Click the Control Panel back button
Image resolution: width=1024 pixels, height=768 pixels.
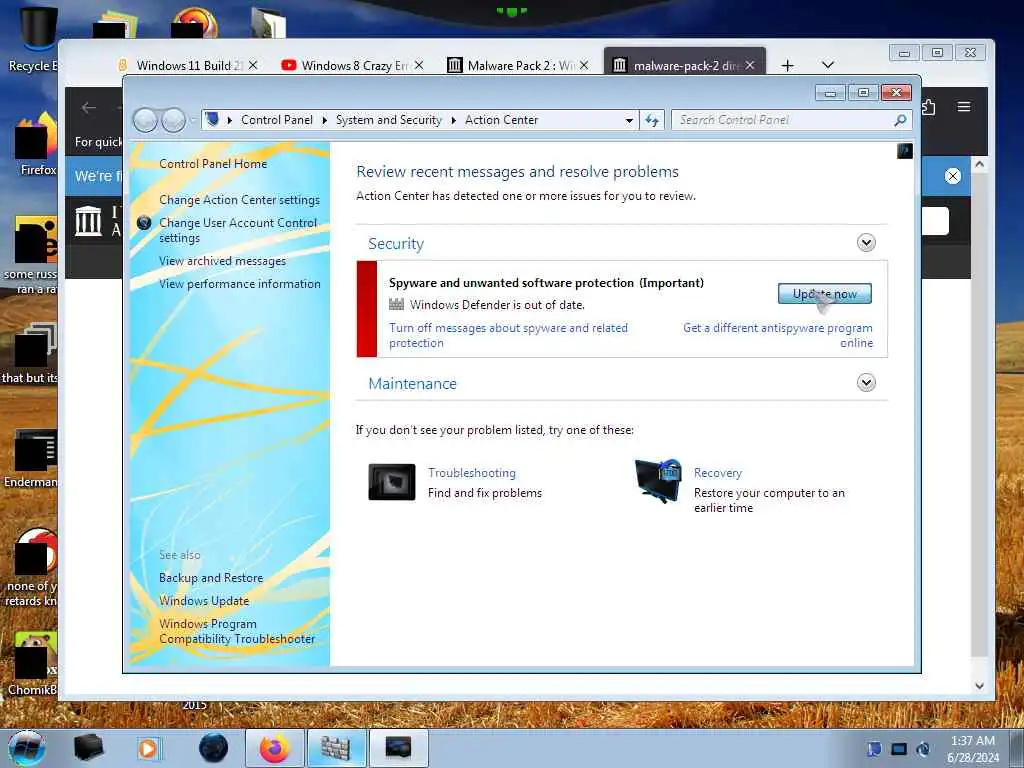[145, 120]
